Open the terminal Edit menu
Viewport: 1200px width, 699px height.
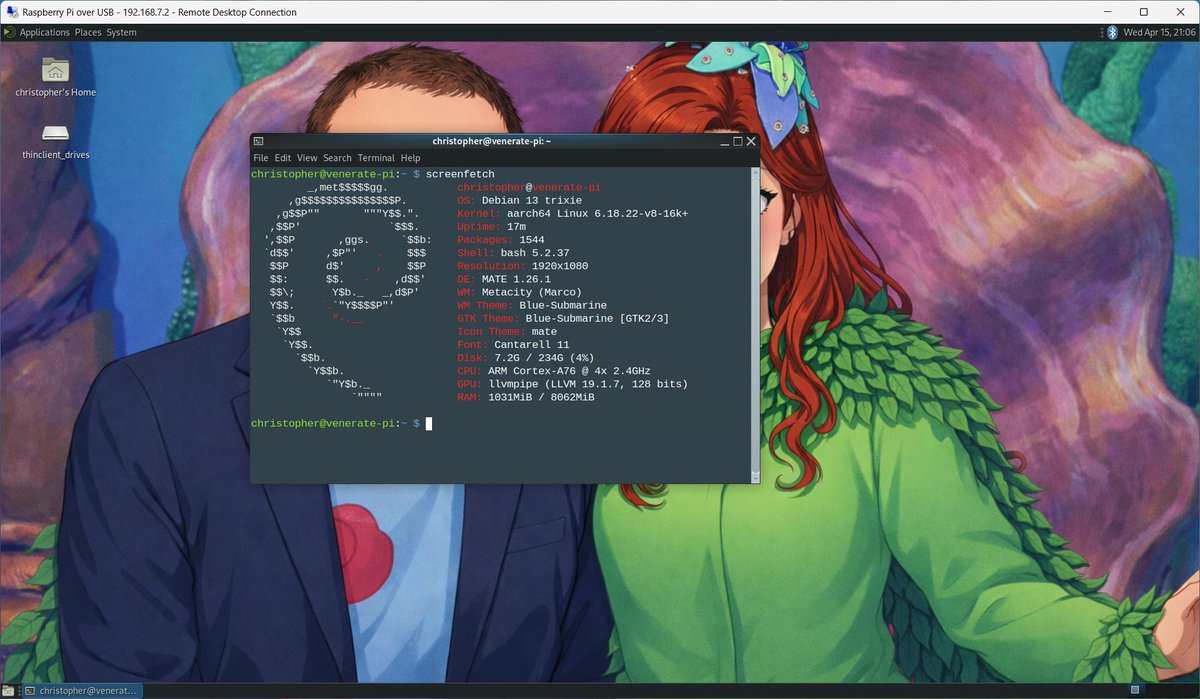tap(283, 158)
